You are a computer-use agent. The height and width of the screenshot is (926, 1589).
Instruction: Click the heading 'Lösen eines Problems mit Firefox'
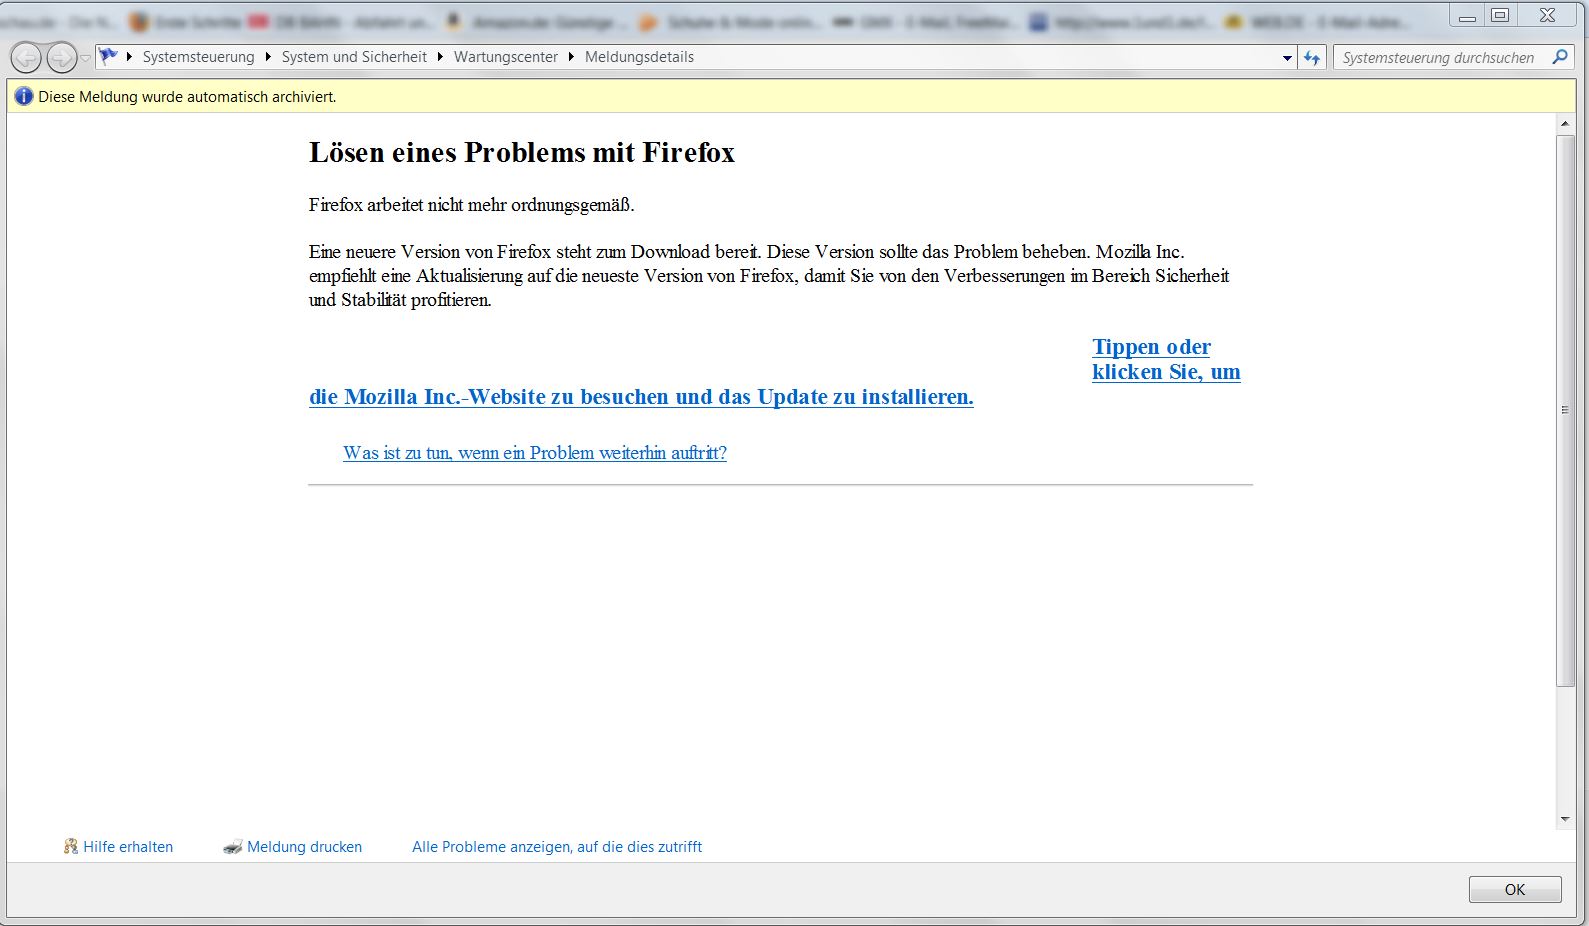522,152
